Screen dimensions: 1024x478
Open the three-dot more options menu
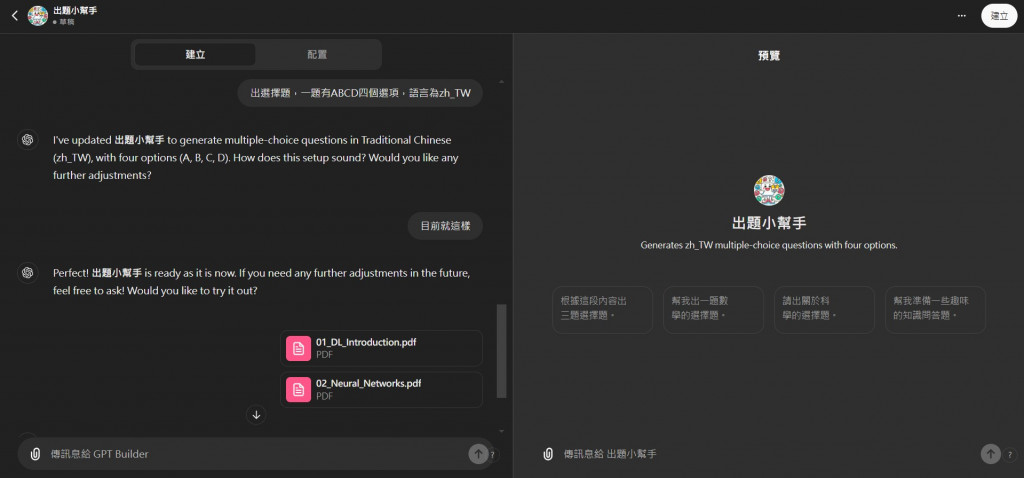pos(961,16)
